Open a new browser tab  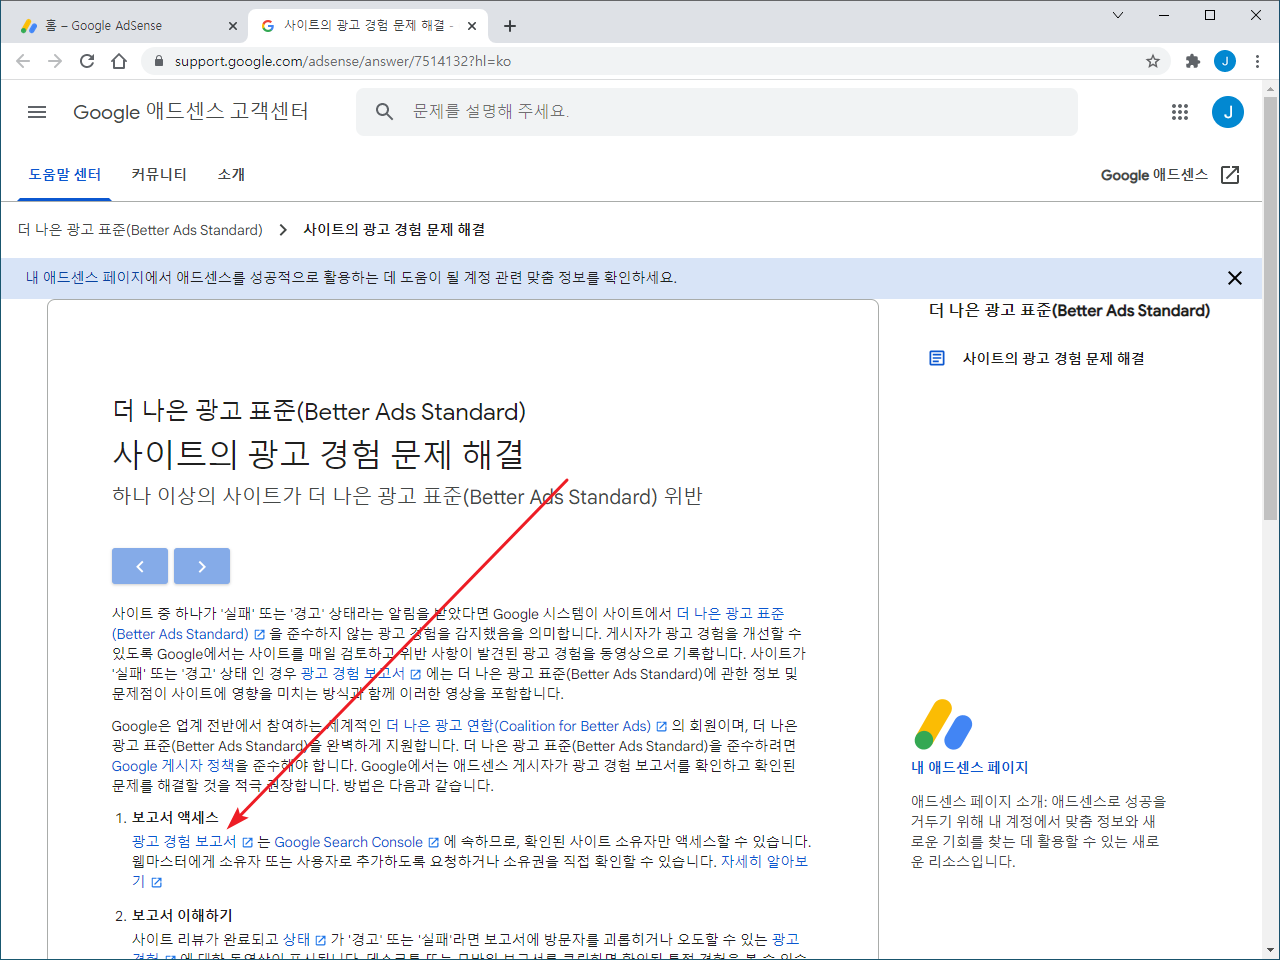tap(510, 26)
